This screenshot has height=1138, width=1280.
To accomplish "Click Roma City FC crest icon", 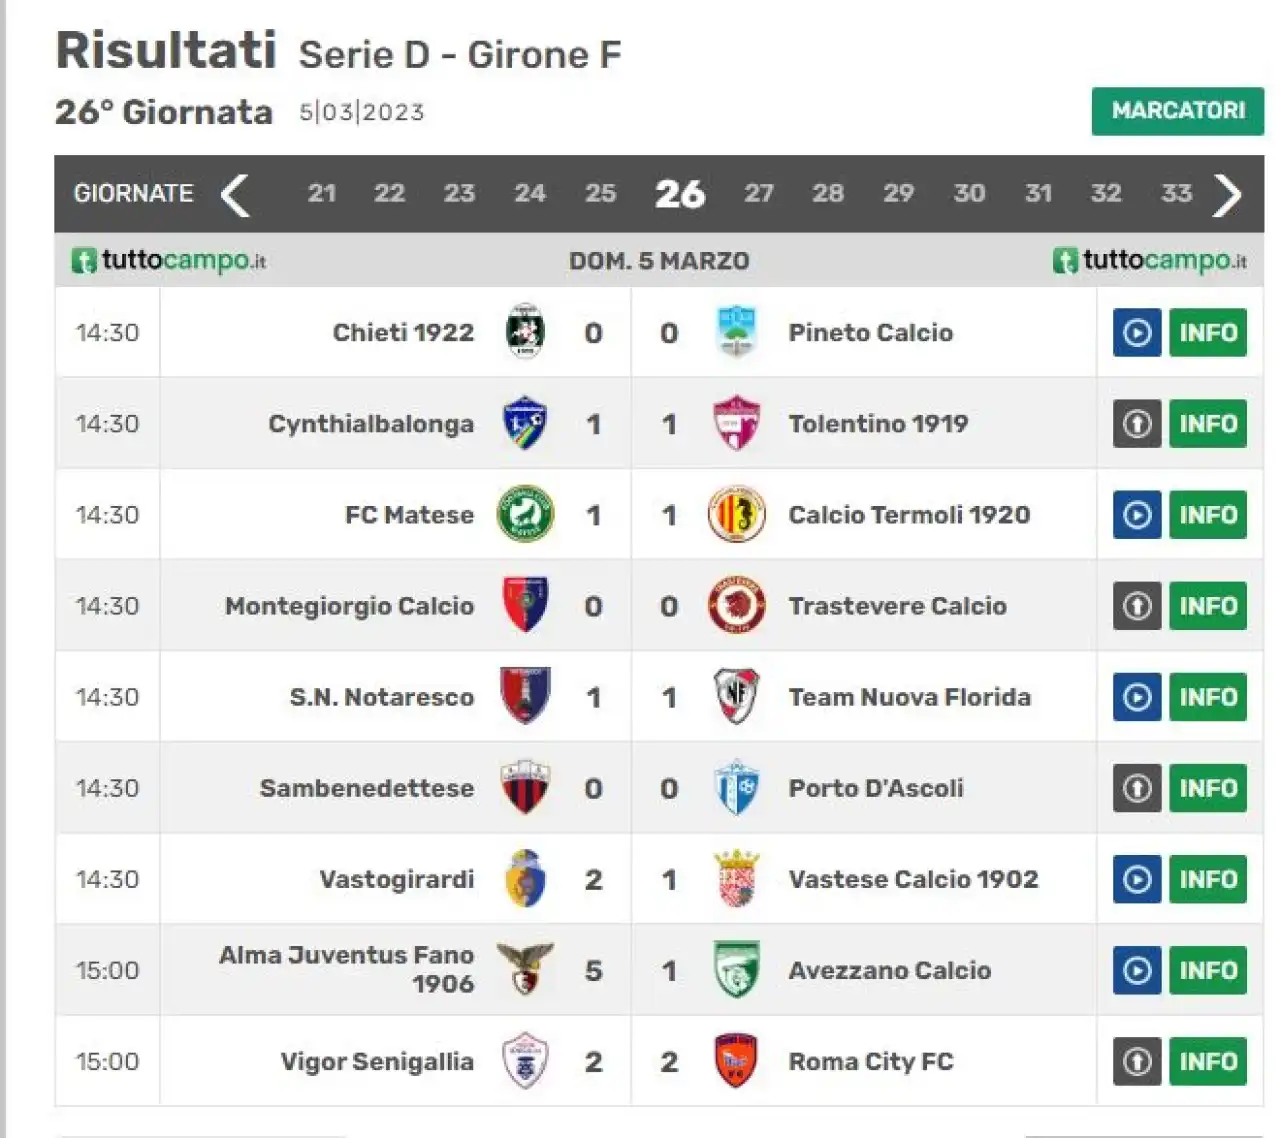I will click(737, 1061).
